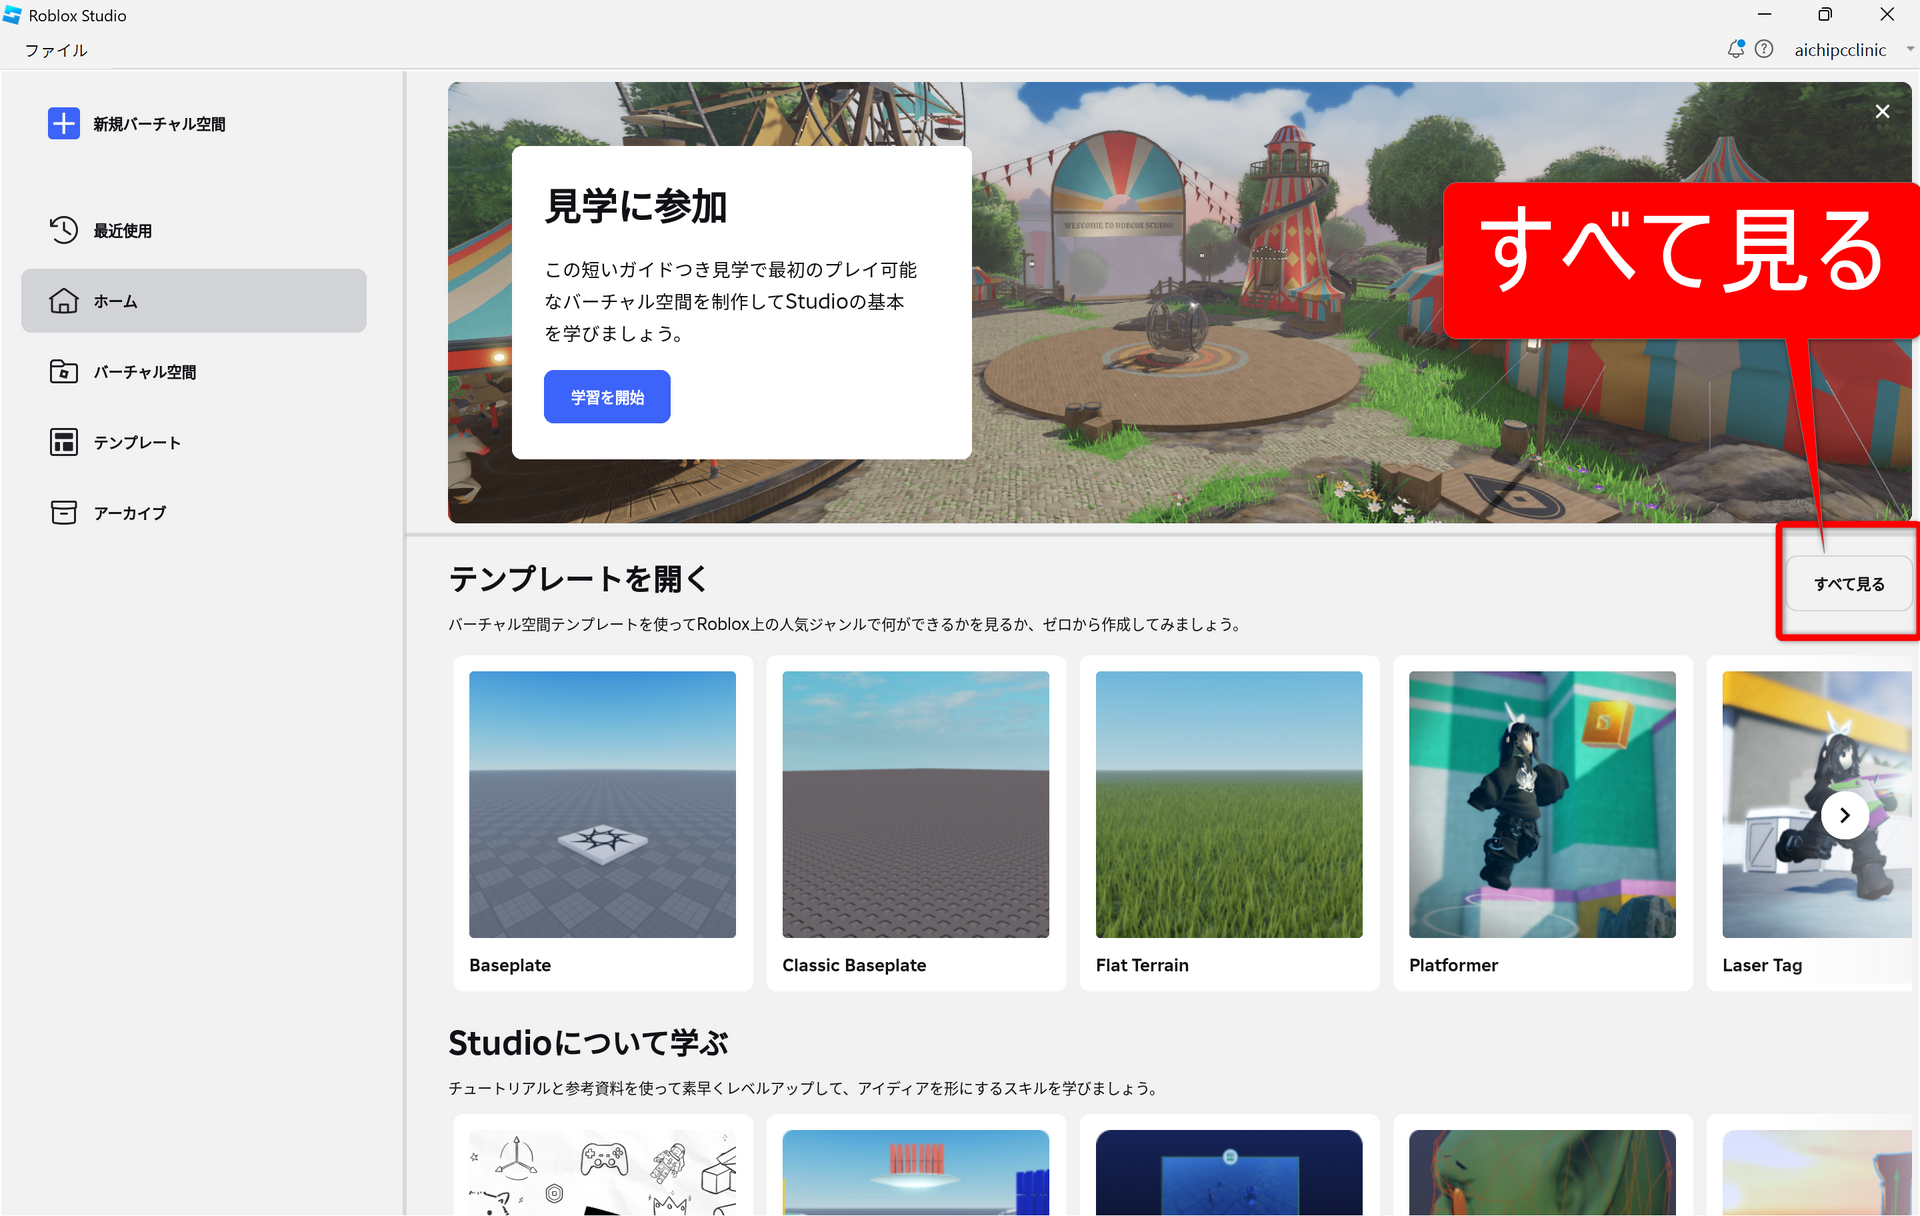Expand the aichipcclinic account dropdown arrow

(x=1909, y=49)
